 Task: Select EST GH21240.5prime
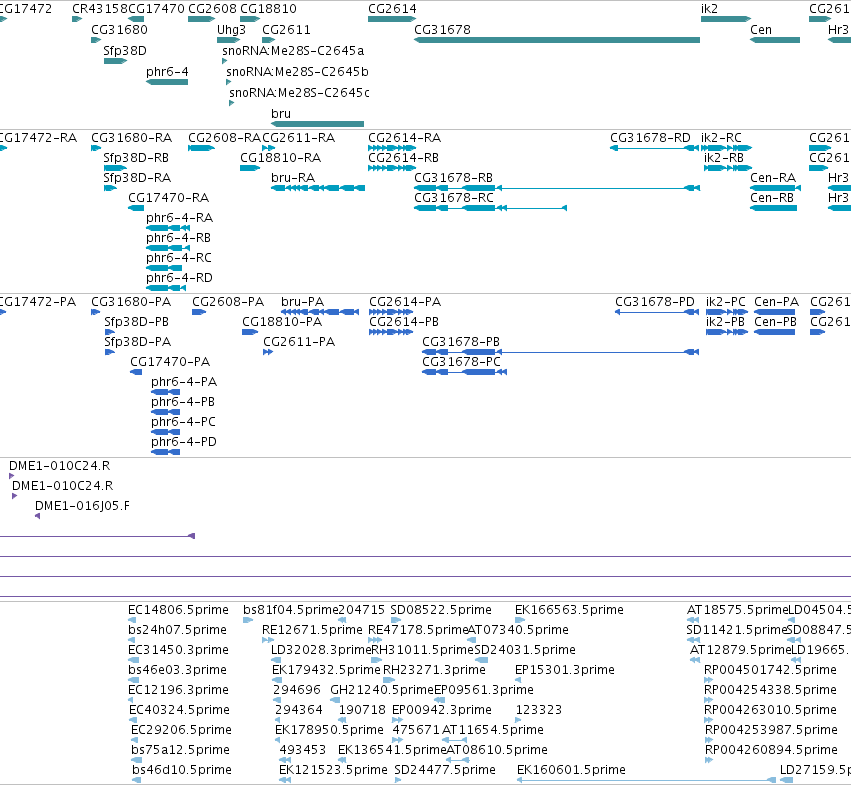(335, 700)
